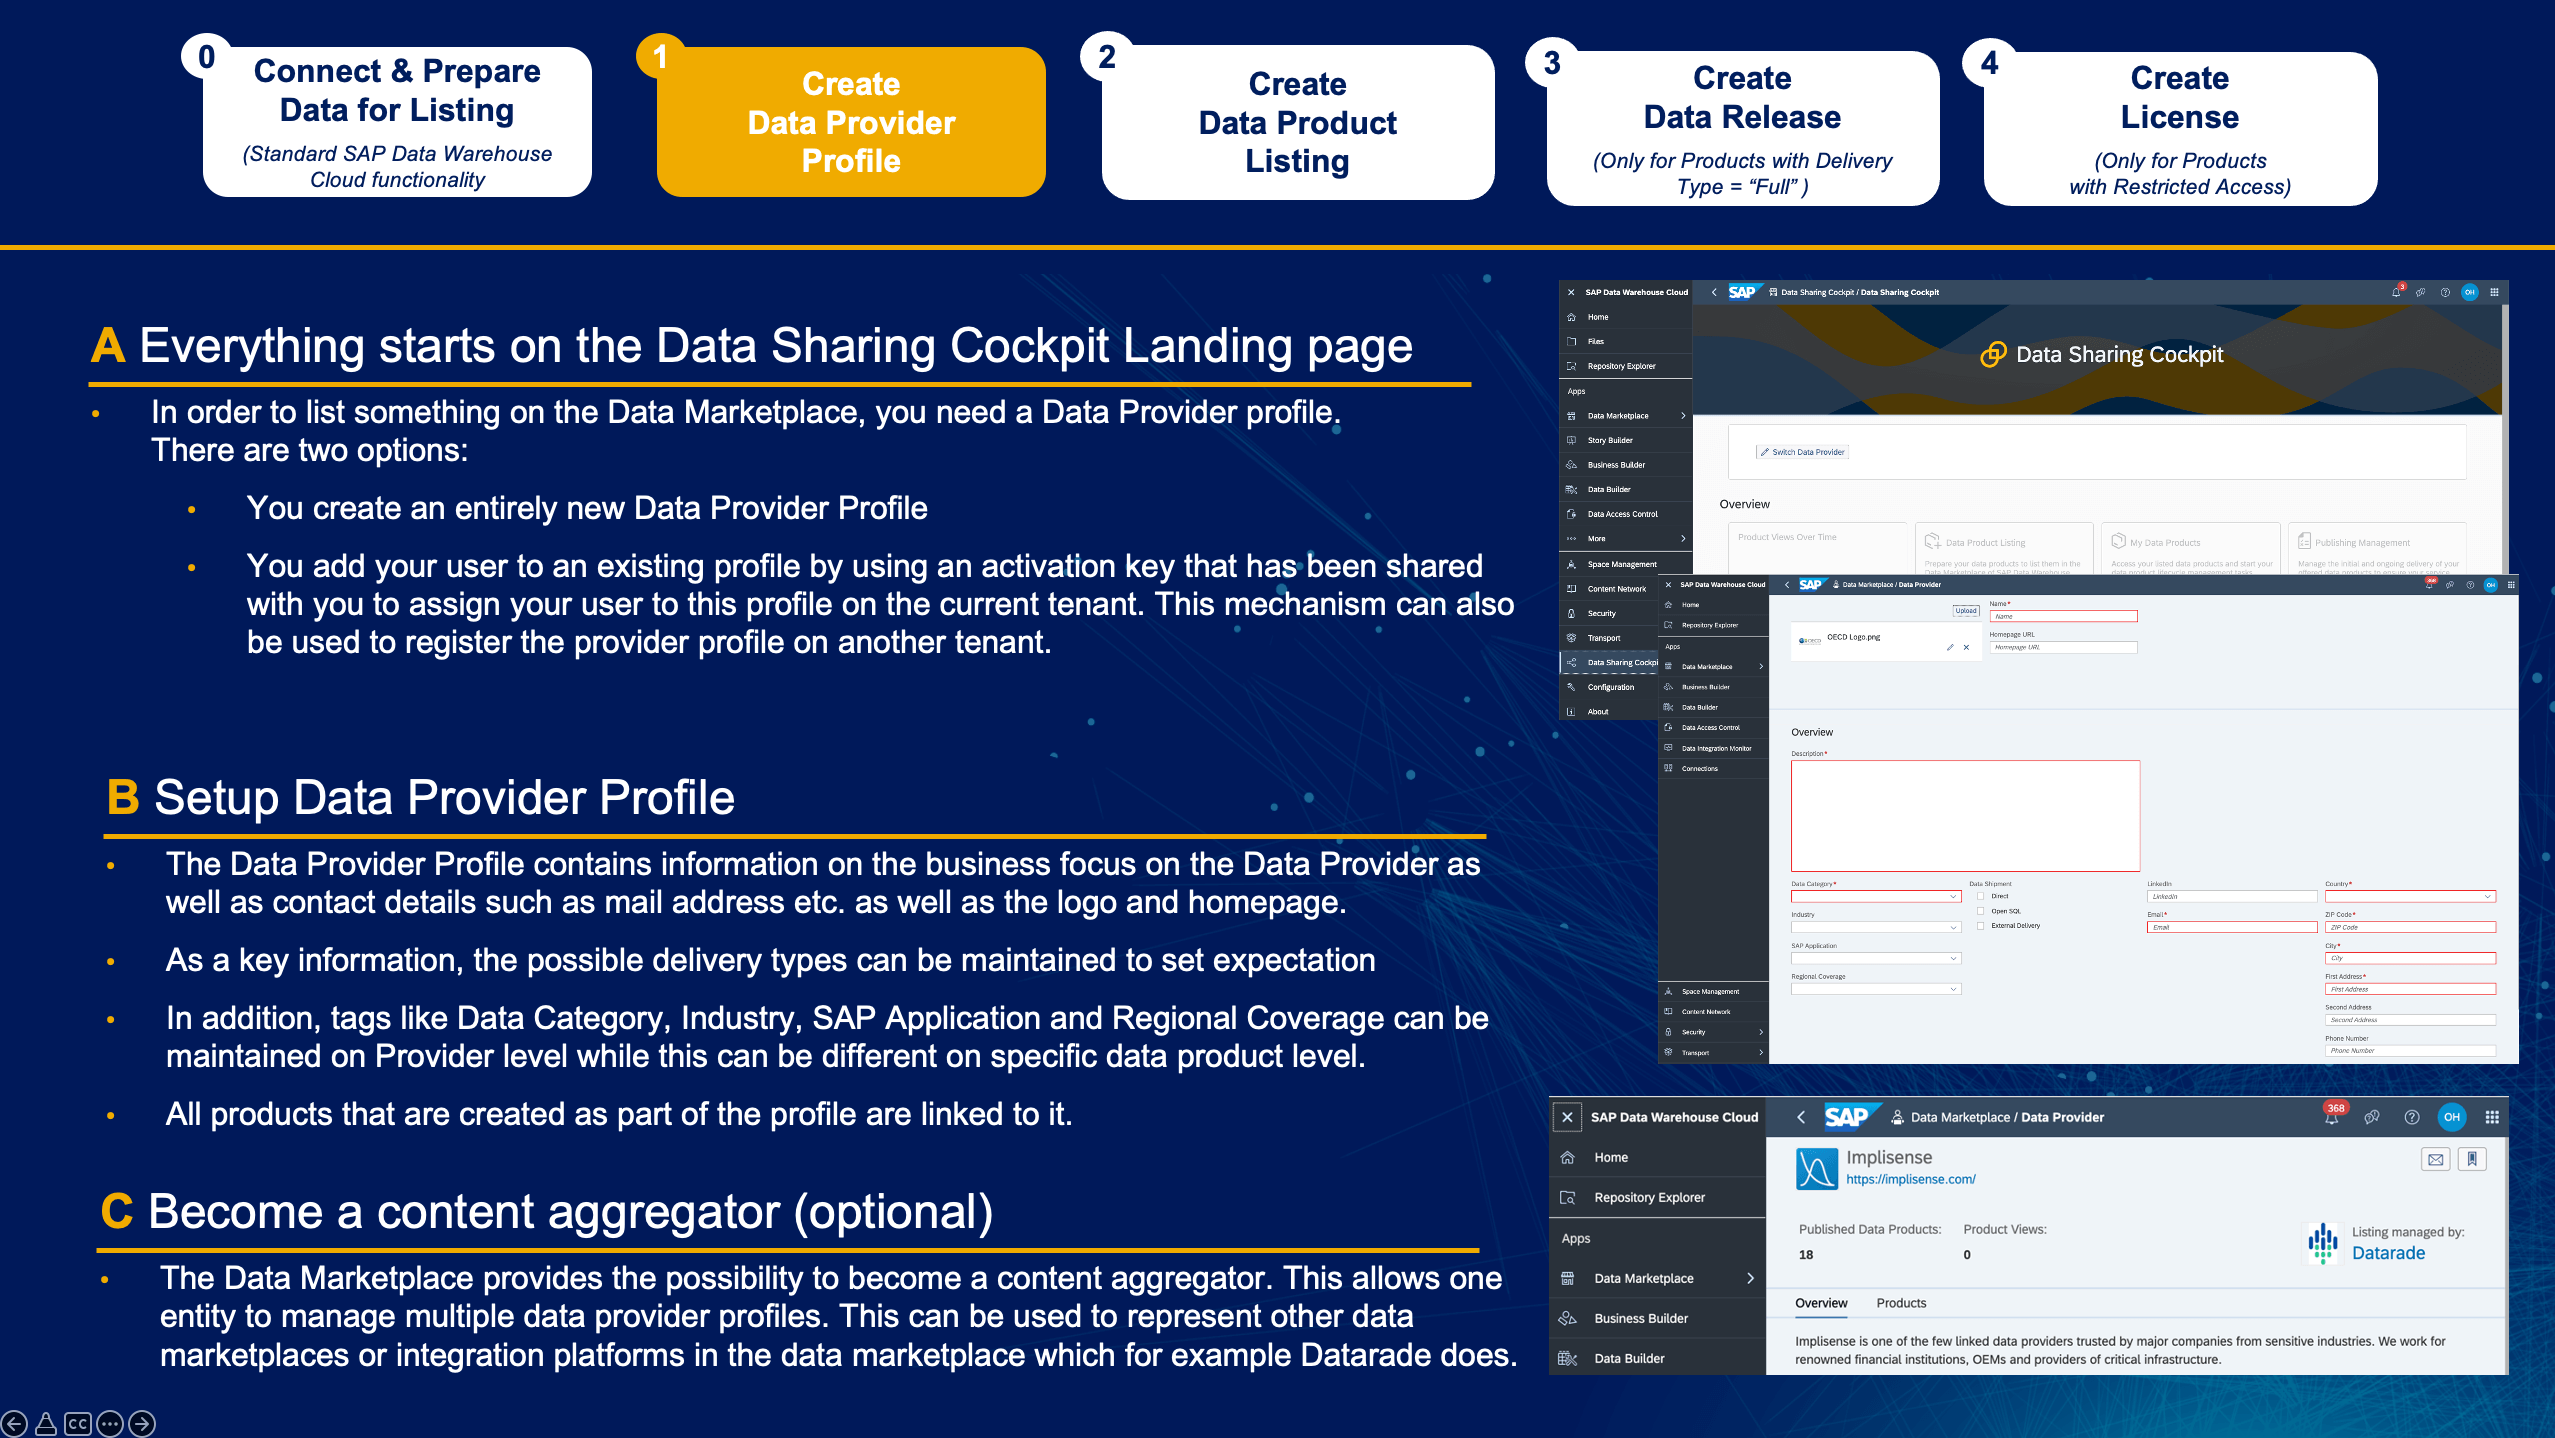Viewport: 2555px width, 1438px height.
Task: Open Configuration in the sidebar
Action: click(1610, 687)
